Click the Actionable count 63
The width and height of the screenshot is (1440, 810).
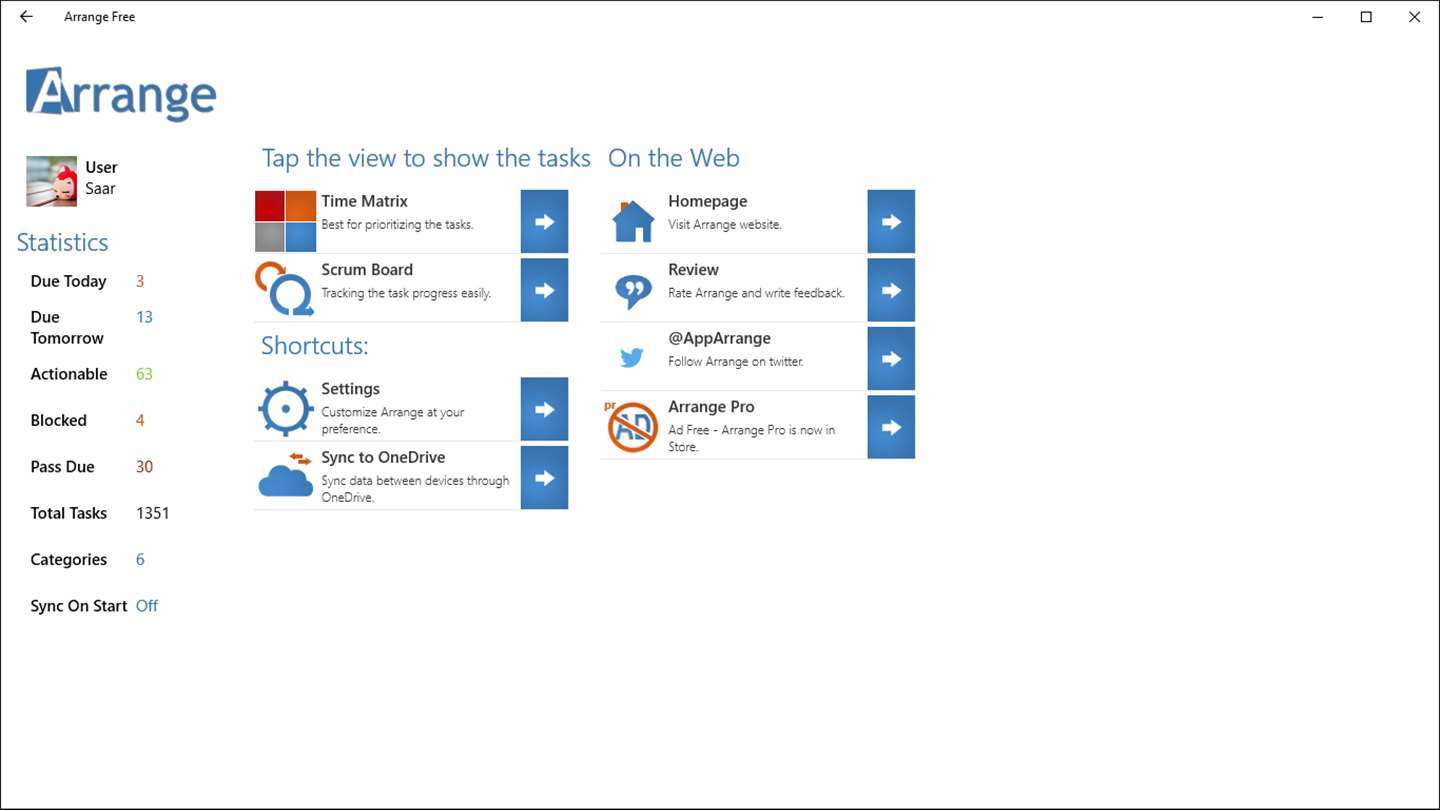click(x=144, y=374)
